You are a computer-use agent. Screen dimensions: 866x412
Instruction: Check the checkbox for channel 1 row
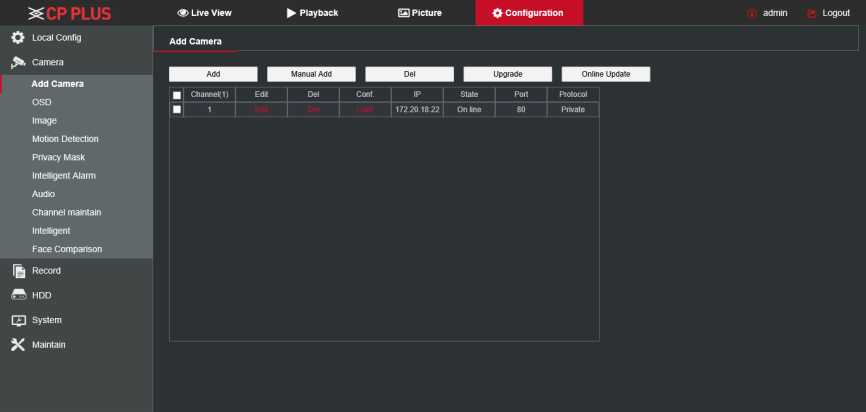point(177,109)
